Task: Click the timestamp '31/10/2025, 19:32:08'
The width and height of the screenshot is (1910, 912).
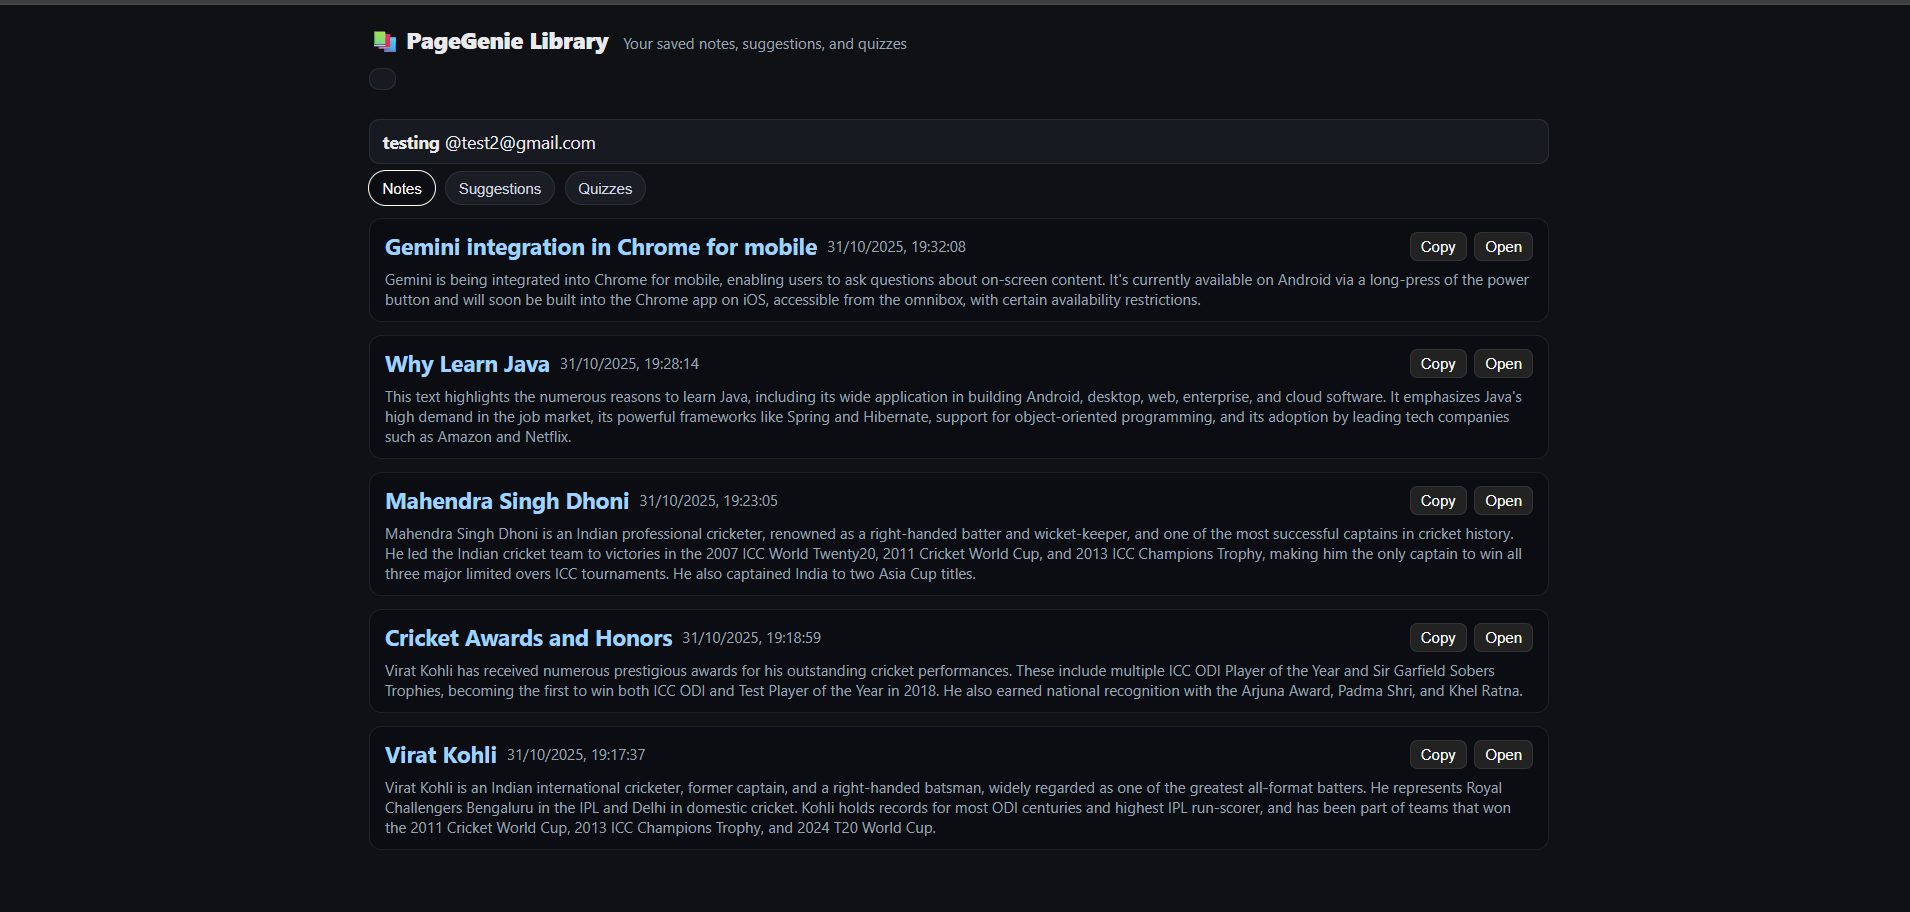Action: pyautogui.click(x=896, y=247)
